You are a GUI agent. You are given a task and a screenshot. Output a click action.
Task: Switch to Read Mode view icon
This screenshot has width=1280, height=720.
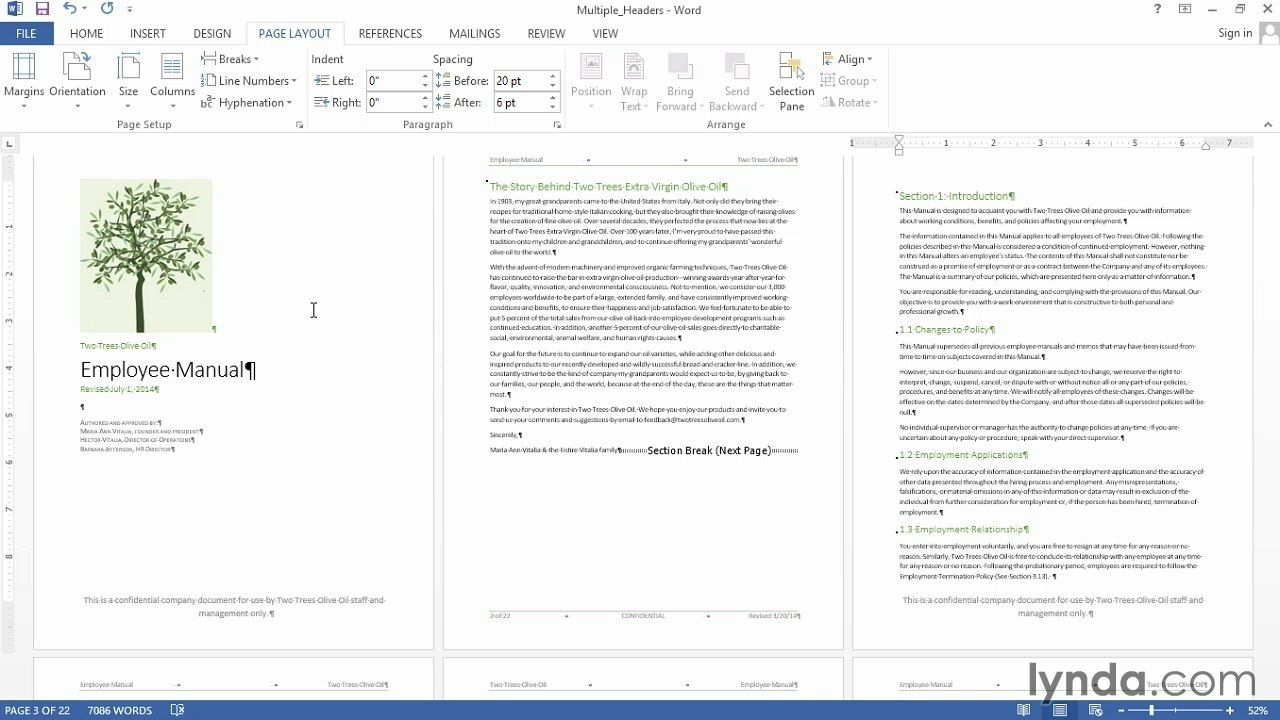tap(1024, 710)
